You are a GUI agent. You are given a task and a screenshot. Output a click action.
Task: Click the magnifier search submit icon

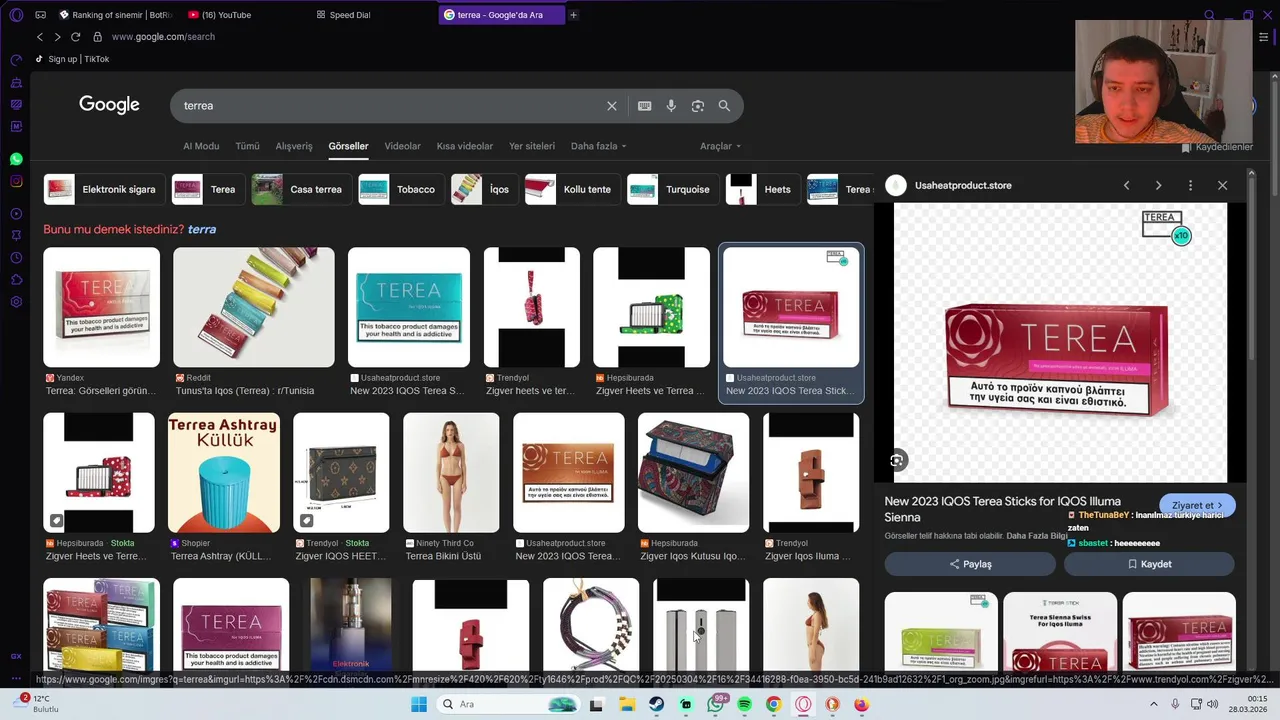tap(724, 106)
